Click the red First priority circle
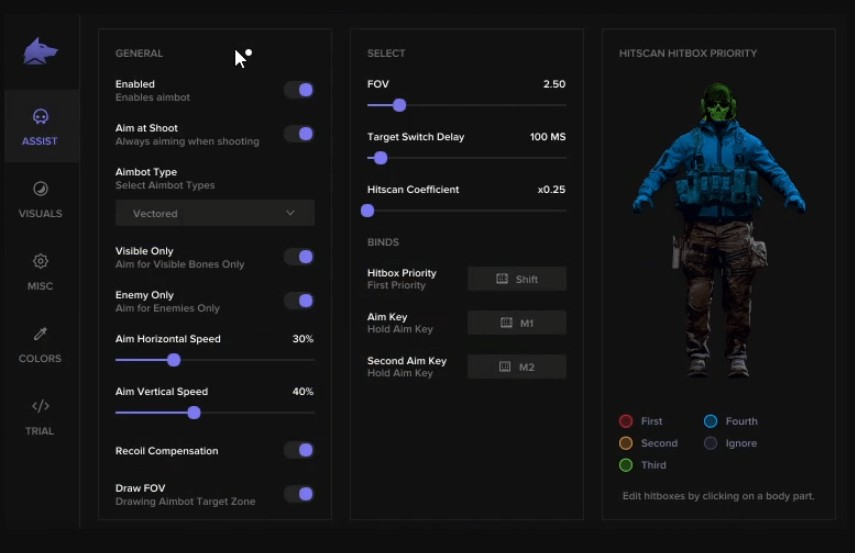 click(626, 421)
